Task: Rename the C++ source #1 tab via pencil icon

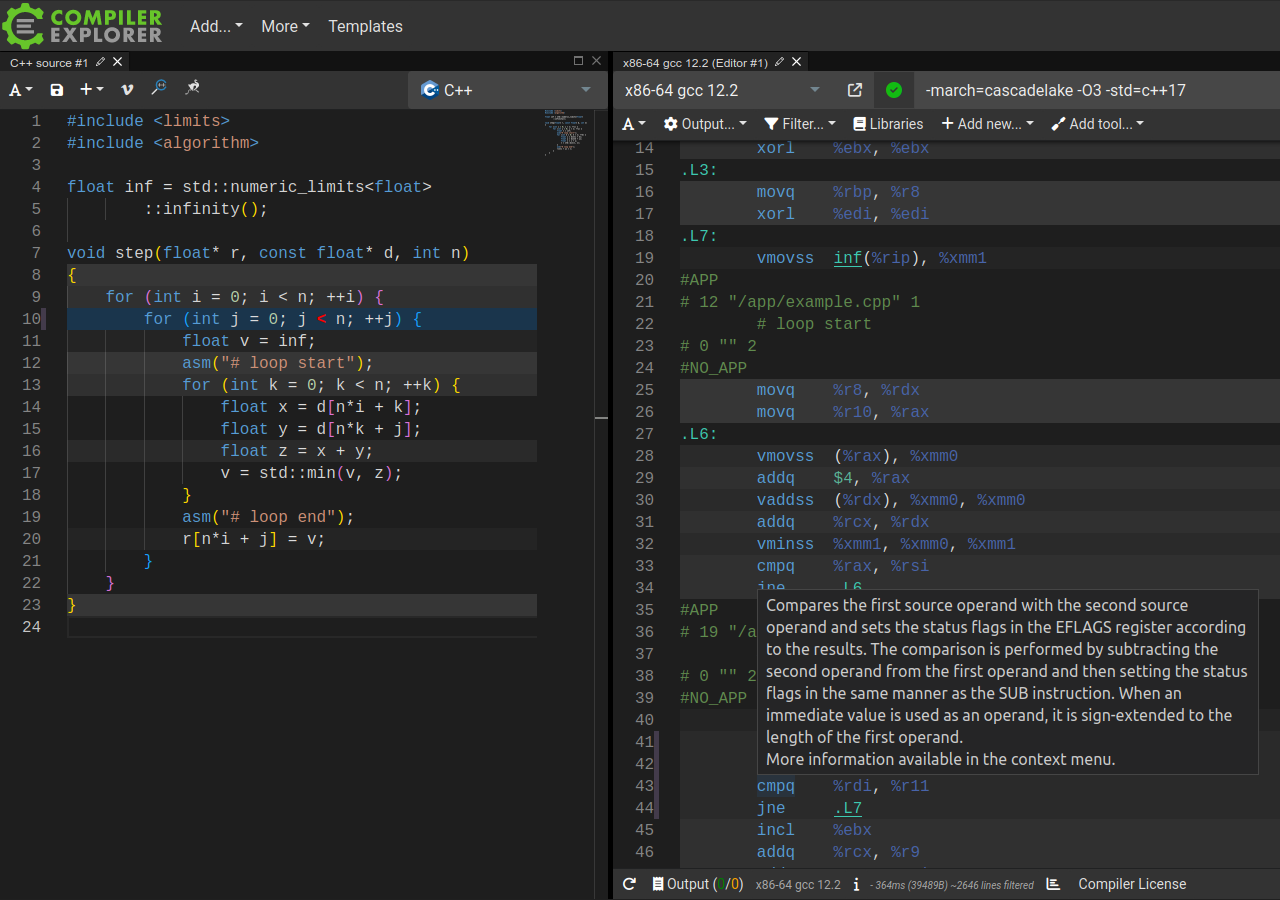Action: [x=100, y=62]
